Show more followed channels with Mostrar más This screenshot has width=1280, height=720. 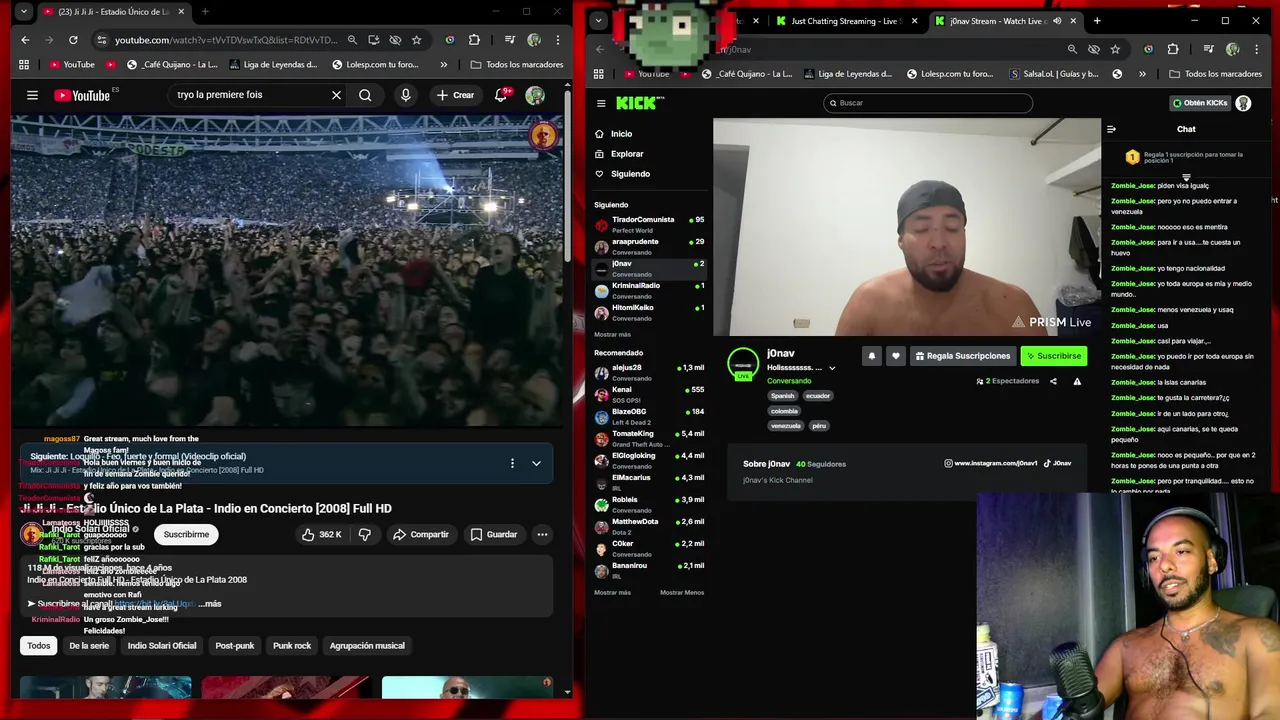coord(612,334)
